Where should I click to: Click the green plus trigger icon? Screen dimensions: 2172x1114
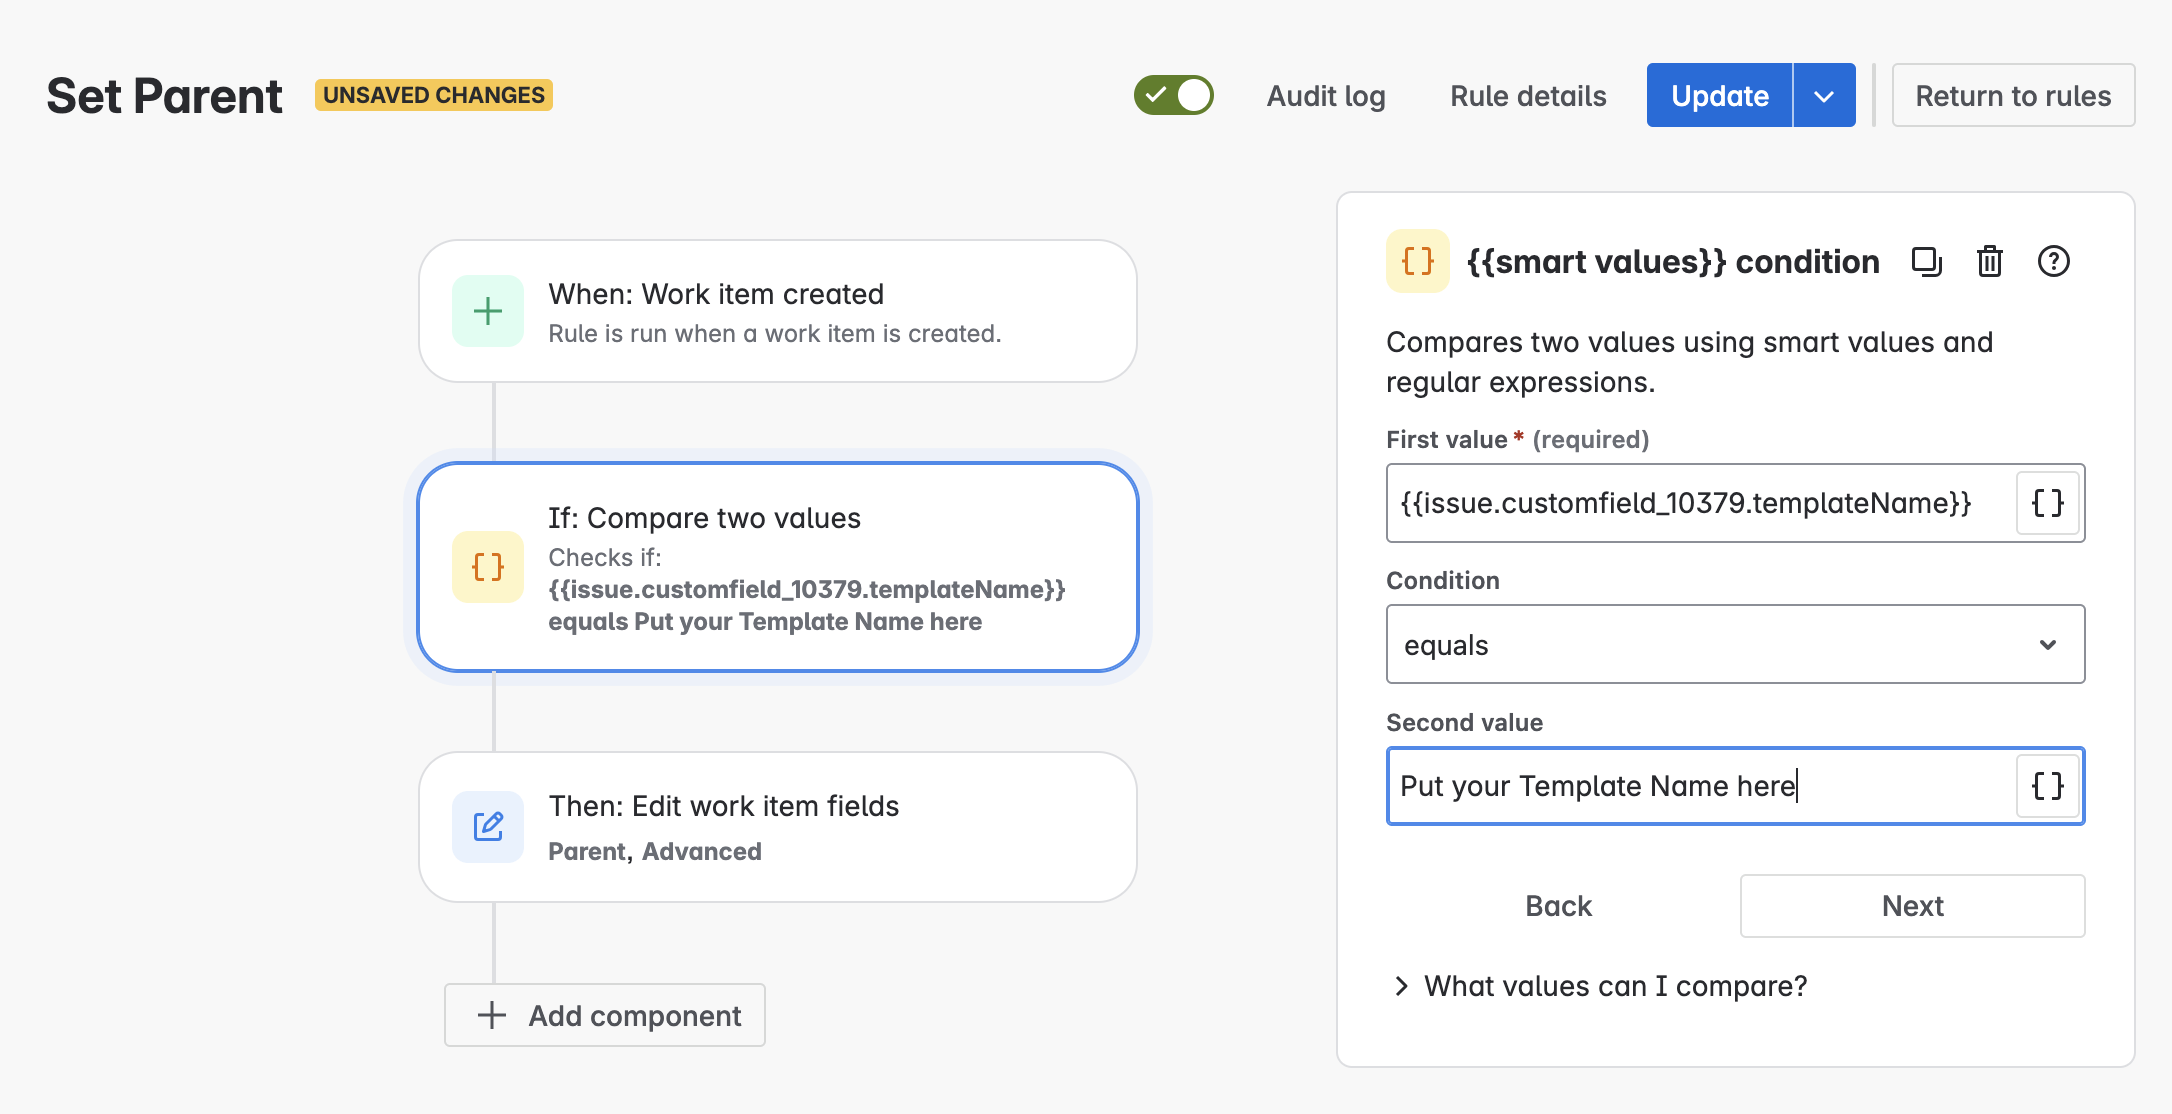pyautogui.click(x=487, y=311)
